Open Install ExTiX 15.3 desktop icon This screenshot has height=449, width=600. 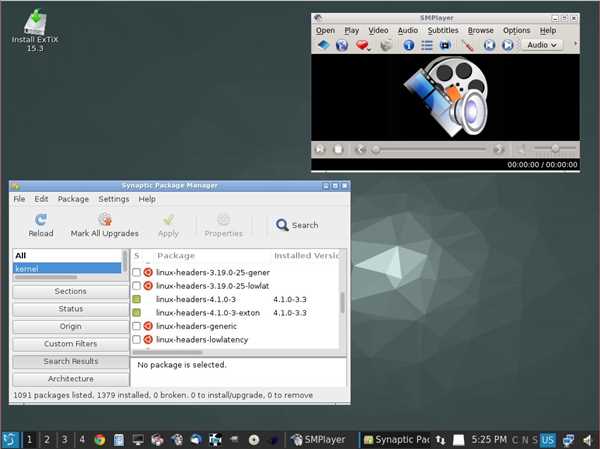tap(35, 31)
